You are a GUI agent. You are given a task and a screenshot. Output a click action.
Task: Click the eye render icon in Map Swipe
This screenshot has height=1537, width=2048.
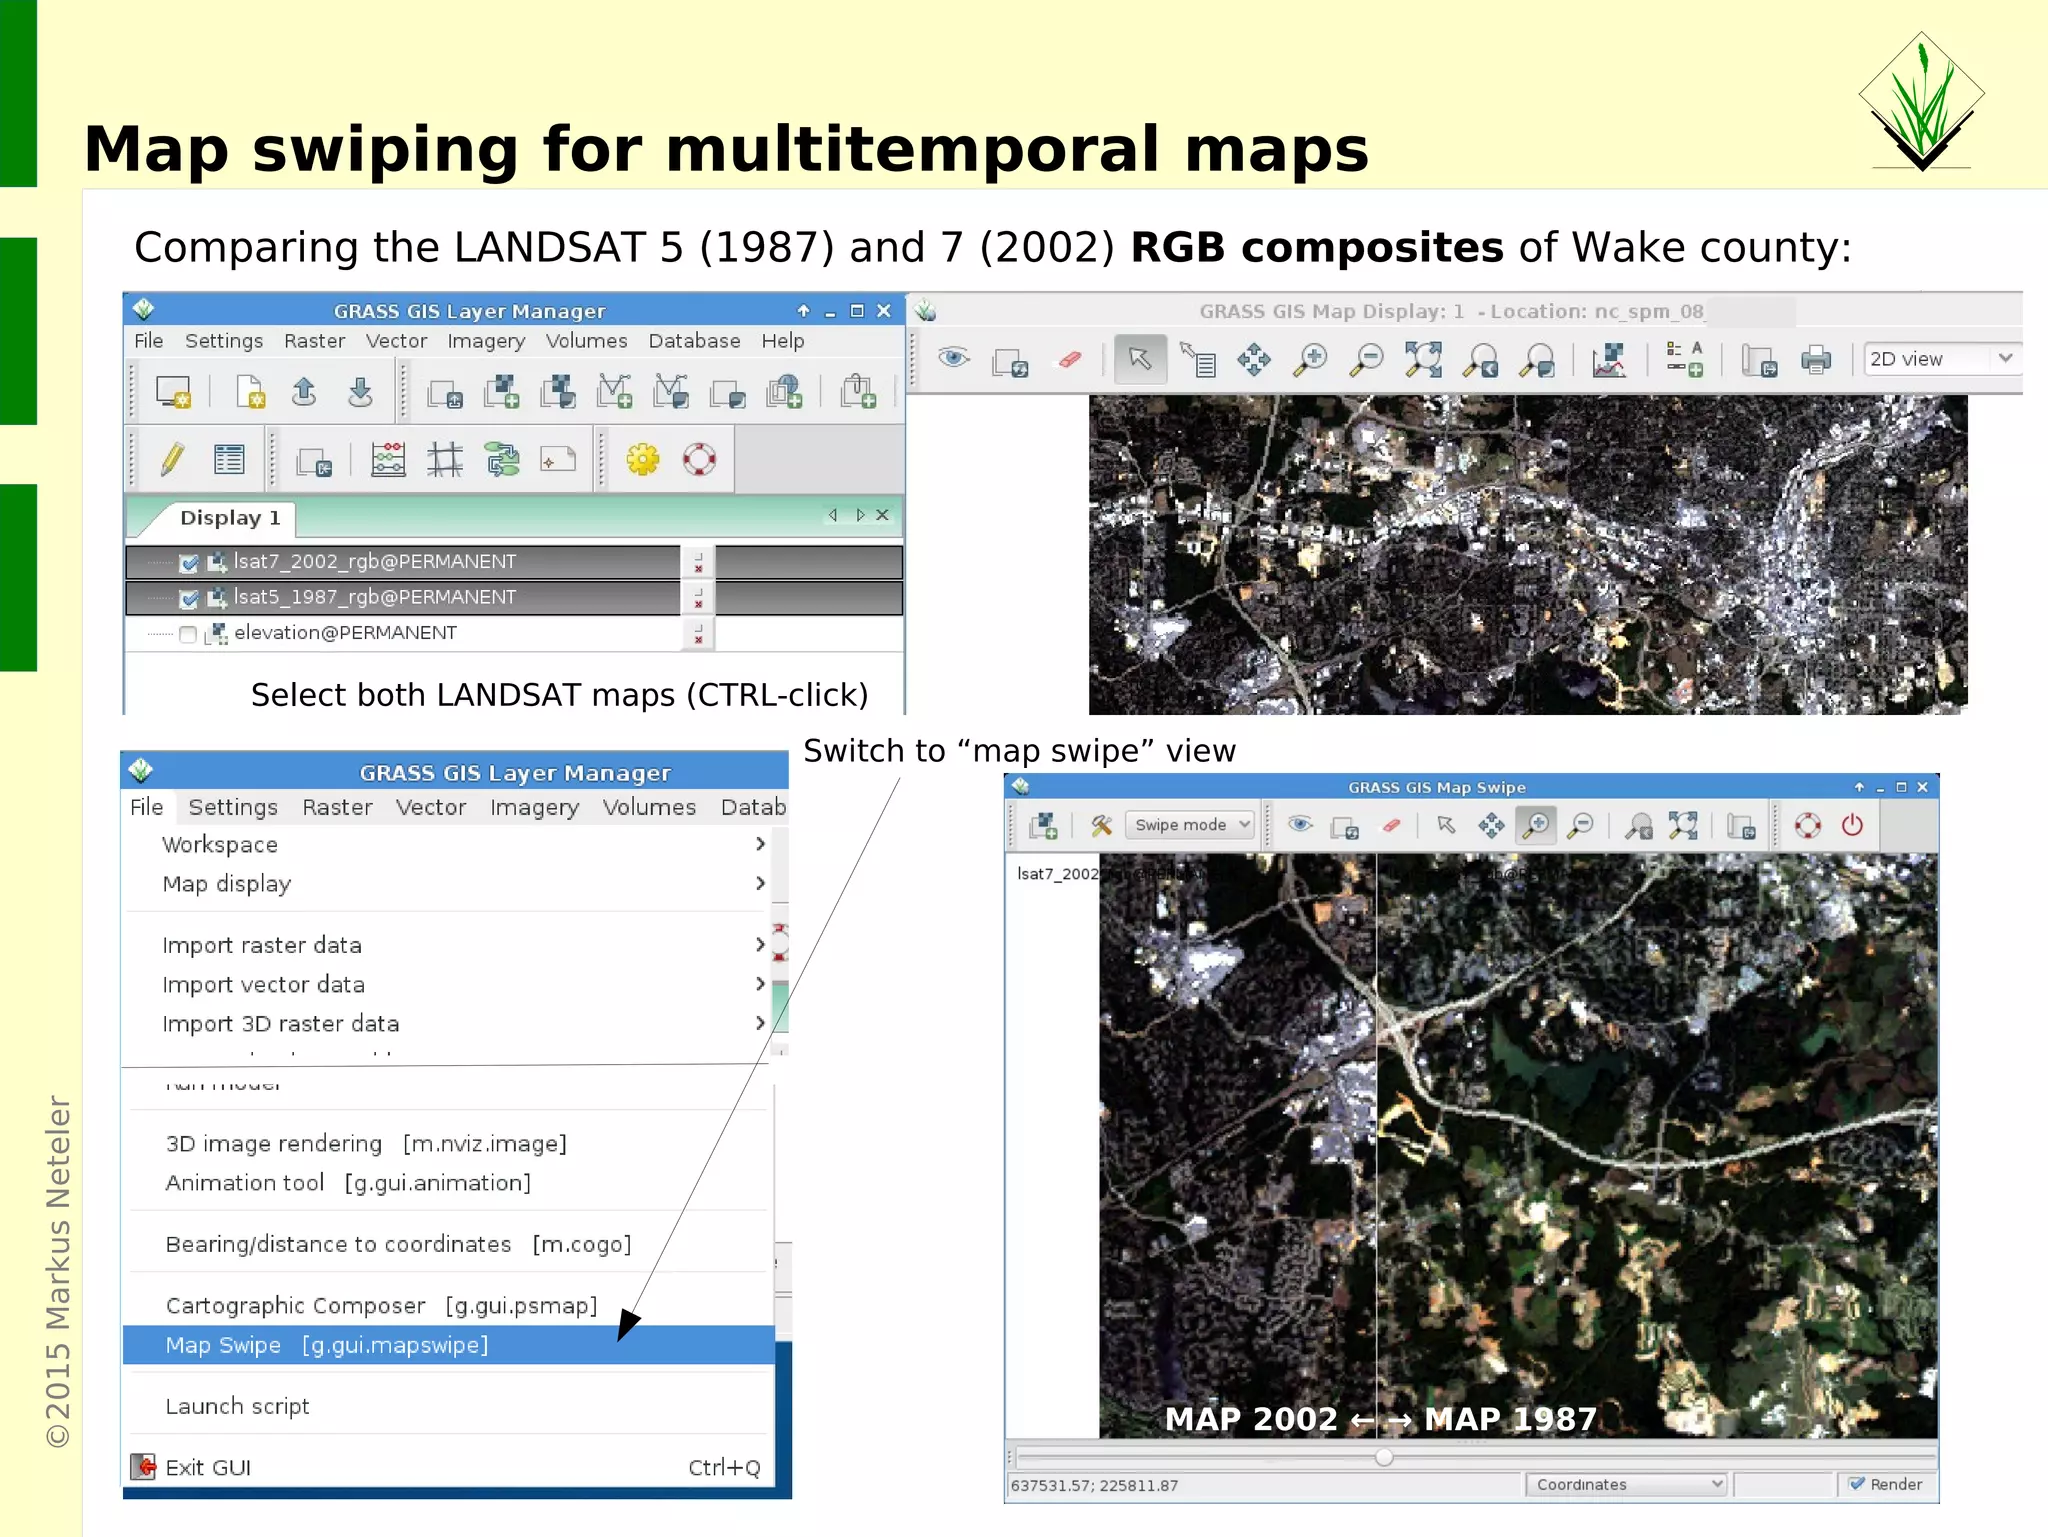(1300, 825)
